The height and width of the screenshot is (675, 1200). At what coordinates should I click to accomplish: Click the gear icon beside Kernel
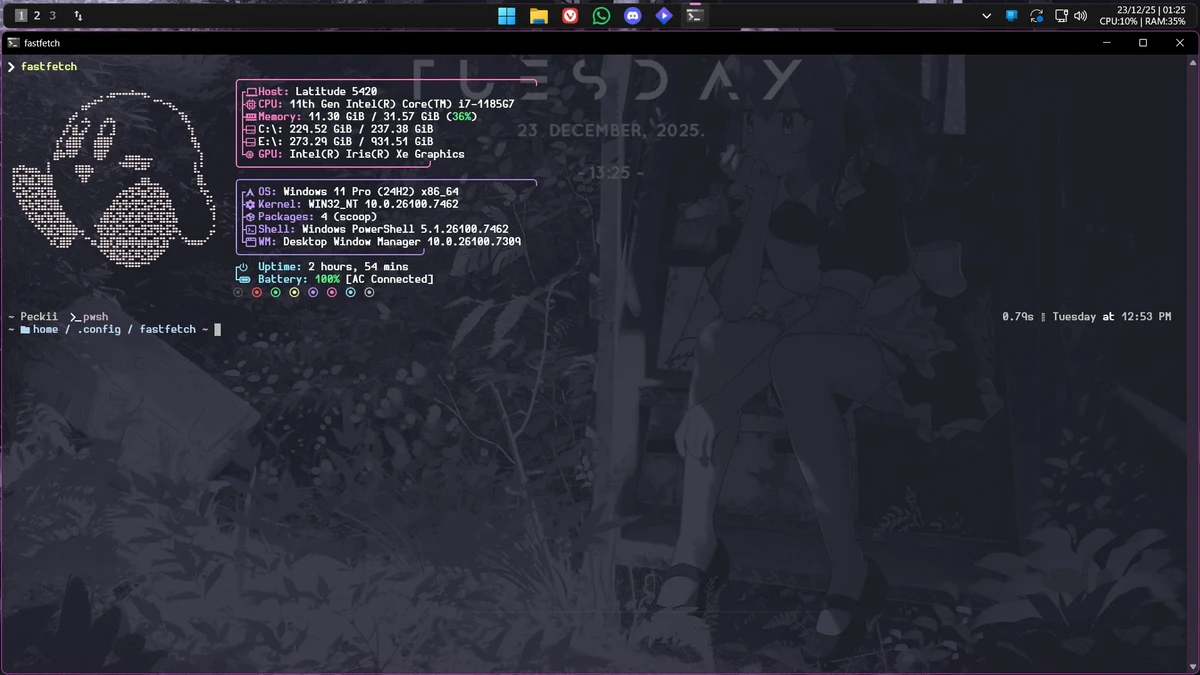click(250, 204)
